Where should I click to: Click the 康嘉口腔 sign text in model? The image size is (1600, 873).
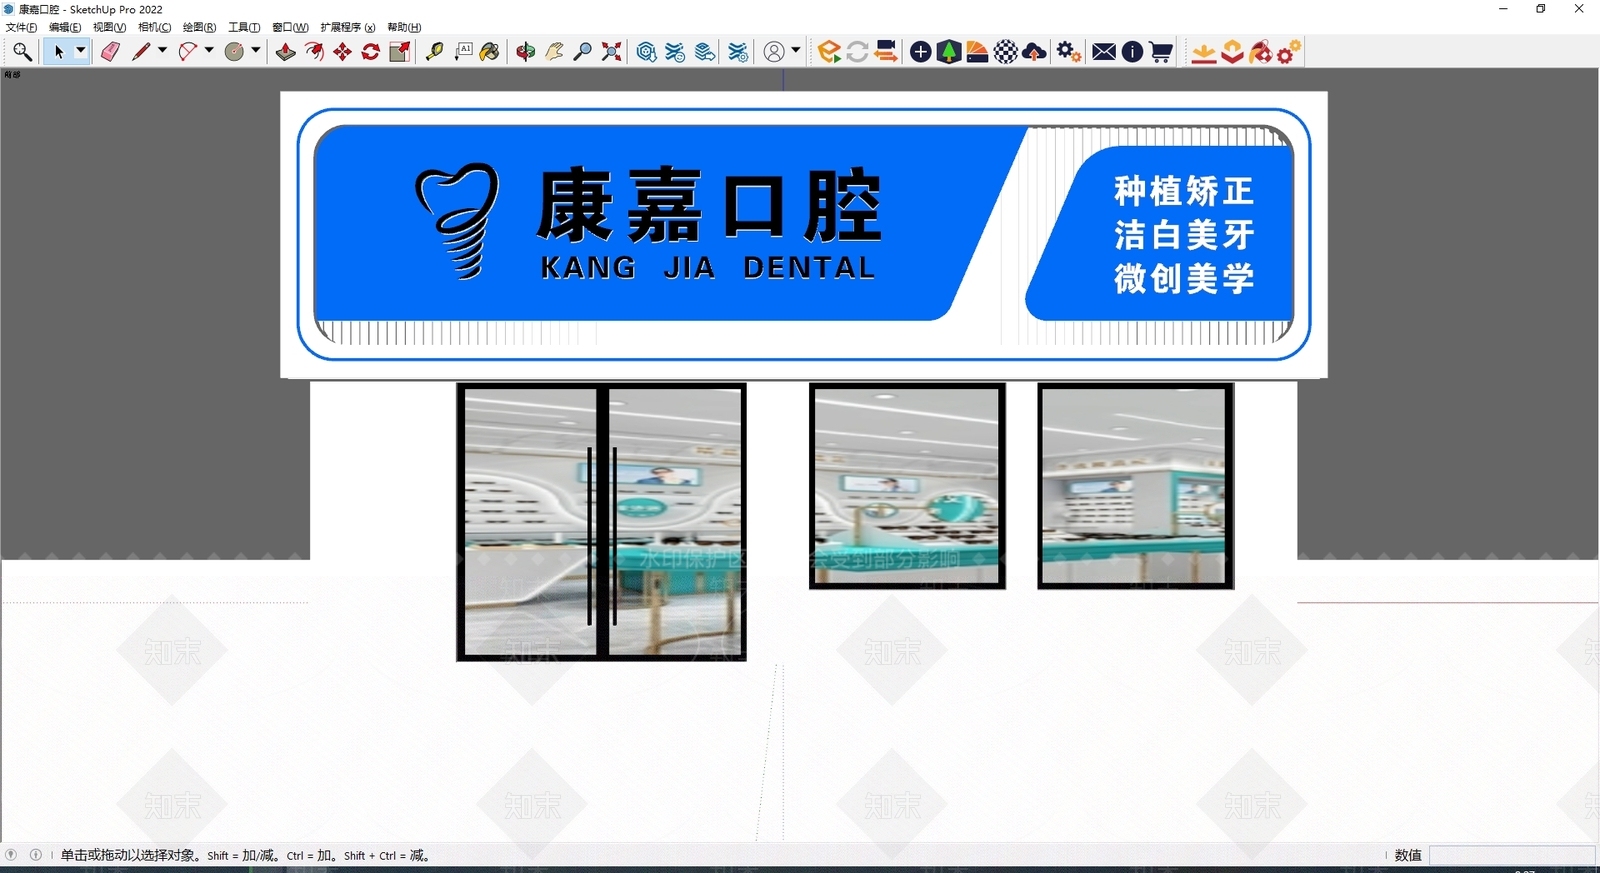click(709, 205)
